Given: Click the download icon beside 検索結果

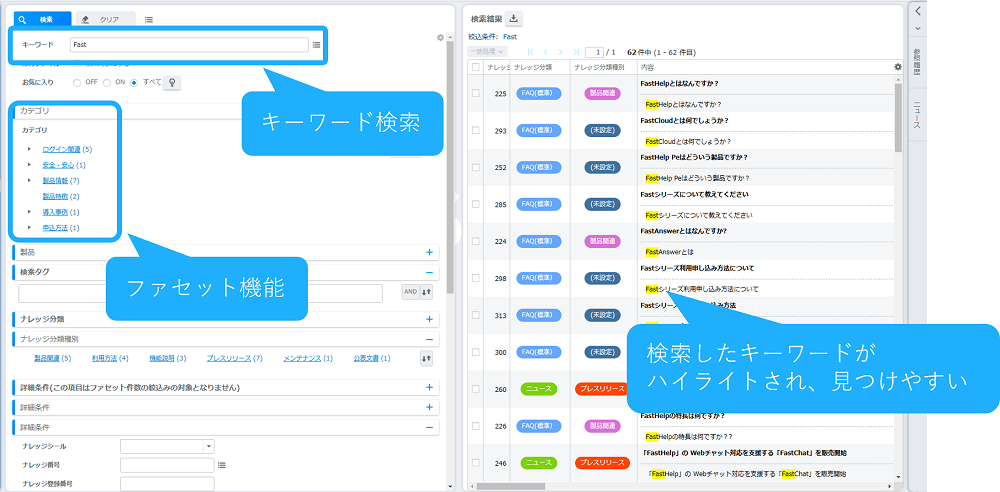Looking at the screenshot, I should pyautogui.click(x=514, y=18).
